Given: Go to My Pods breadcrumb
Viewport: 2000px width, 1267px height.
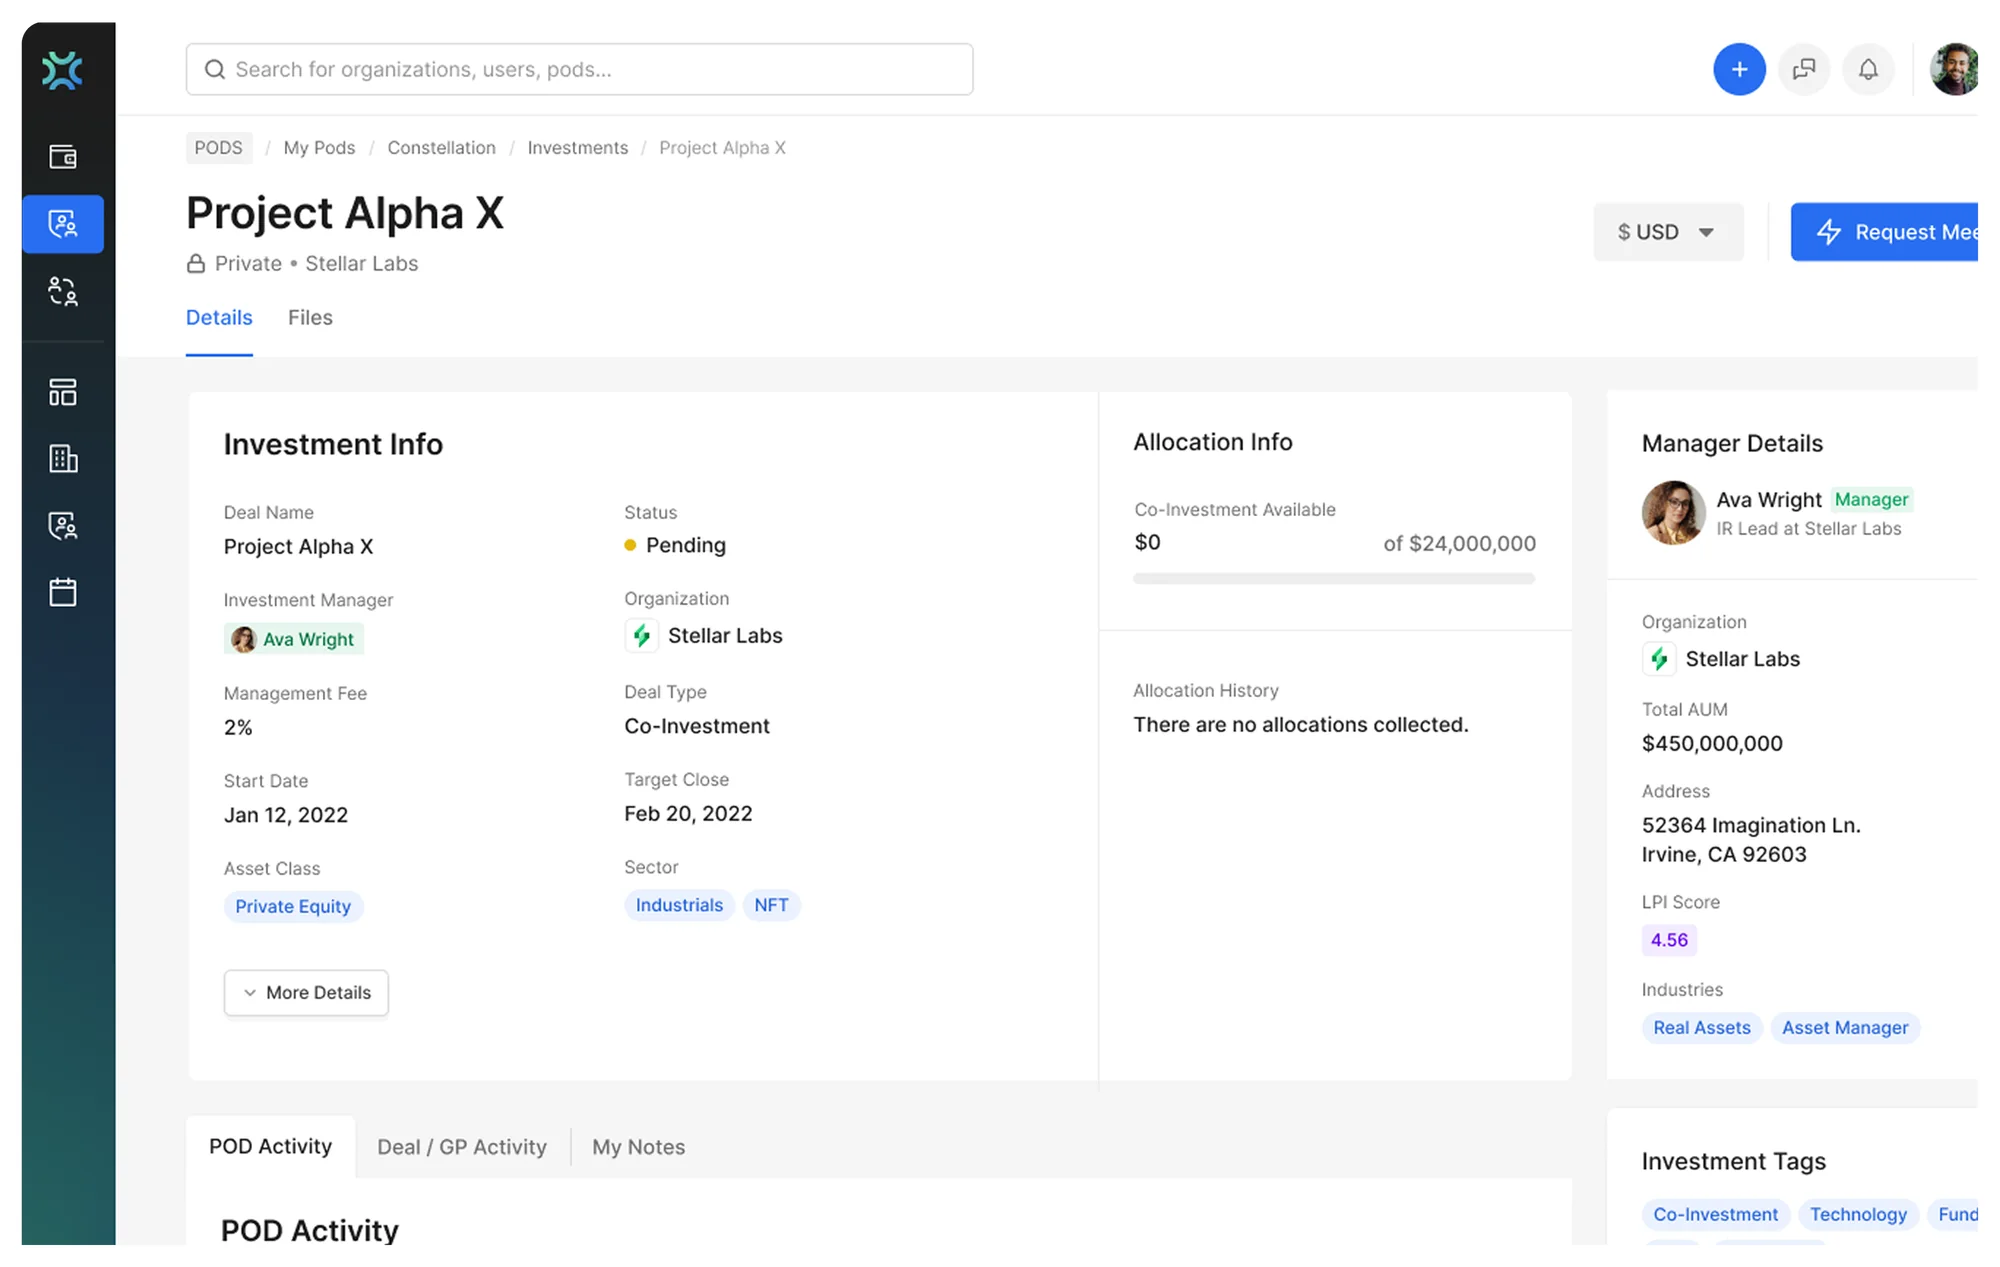Looking at the screenshot, I should click(319, 148).
